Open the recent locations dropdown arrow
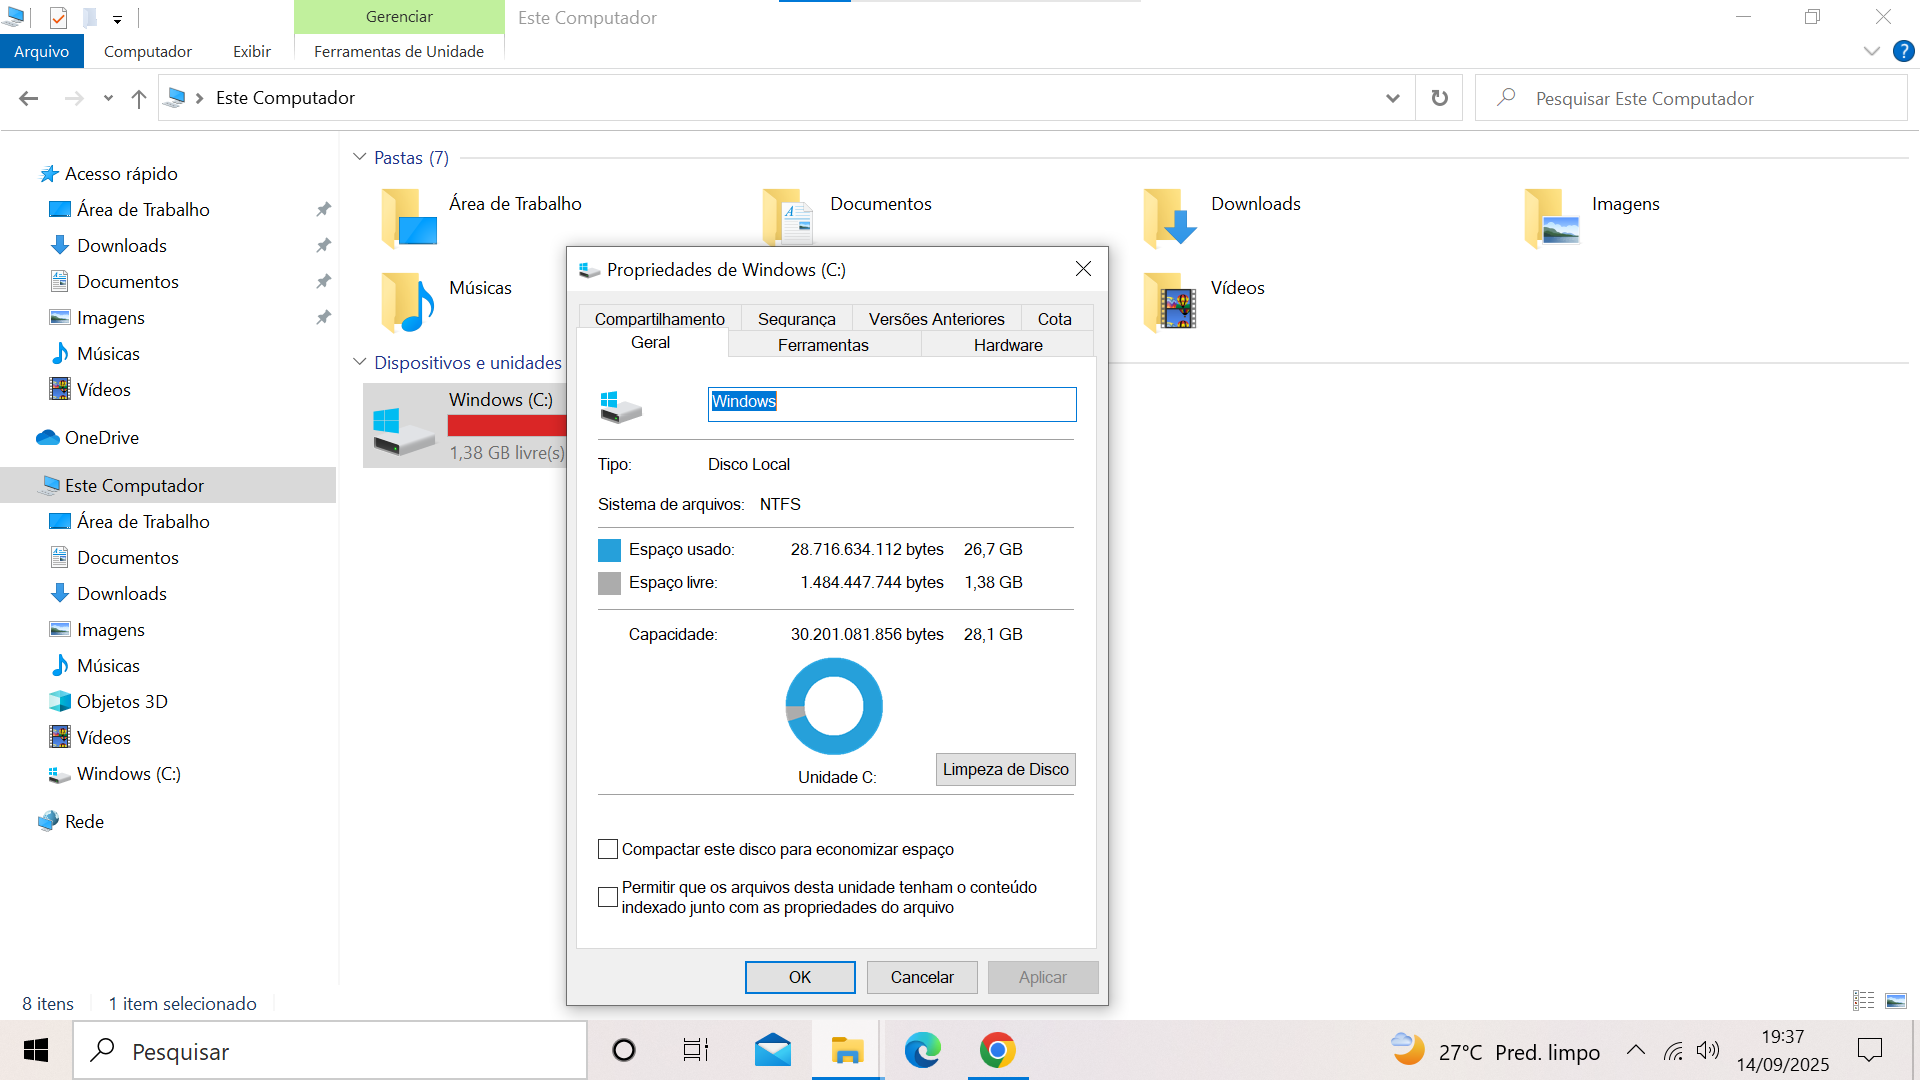Image resolution: width=1920 pixels, height=1080 pixels. [x=108, y=98]
